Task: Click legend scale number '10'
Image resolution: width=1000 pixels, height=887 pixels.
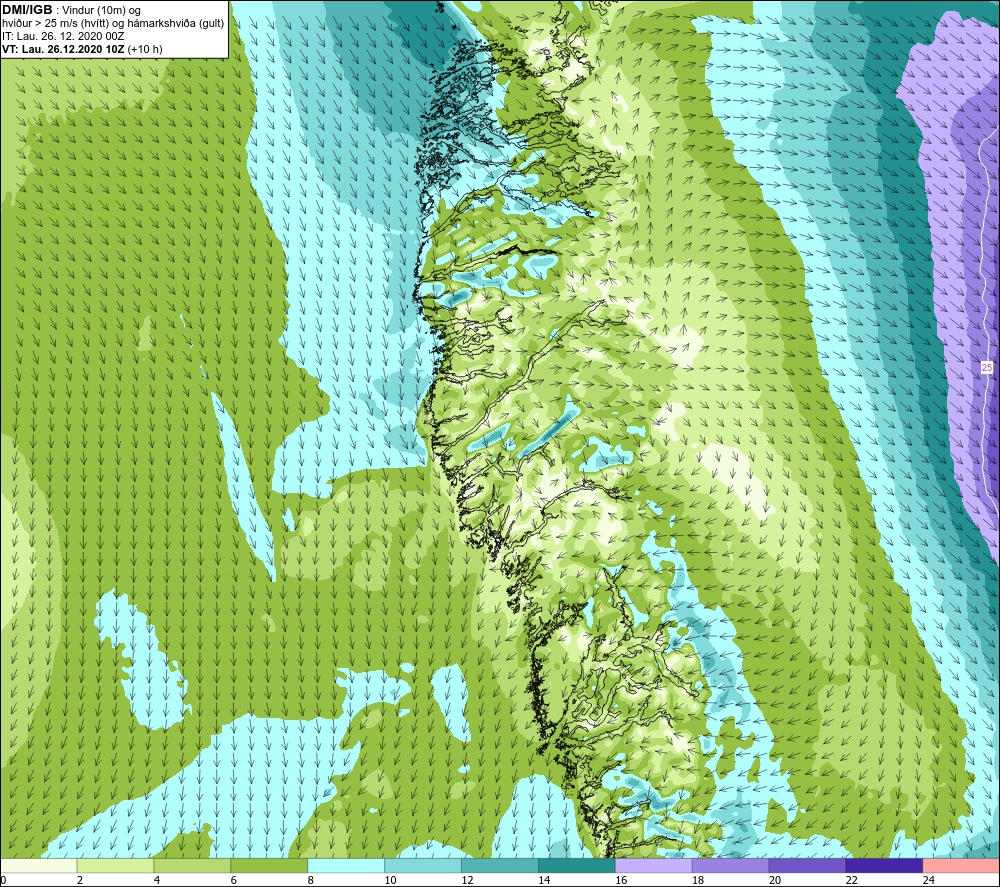Action: point(390,880)
